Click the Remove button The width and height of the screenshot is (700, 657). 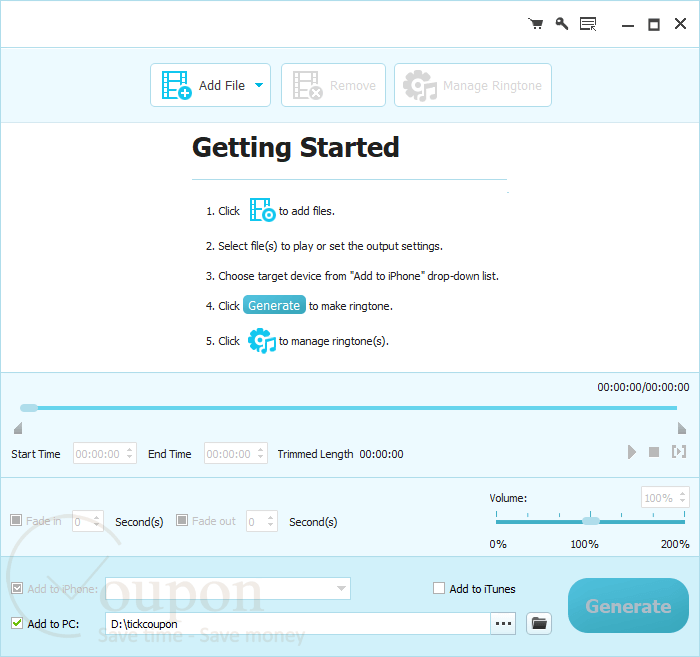point(333,85)
